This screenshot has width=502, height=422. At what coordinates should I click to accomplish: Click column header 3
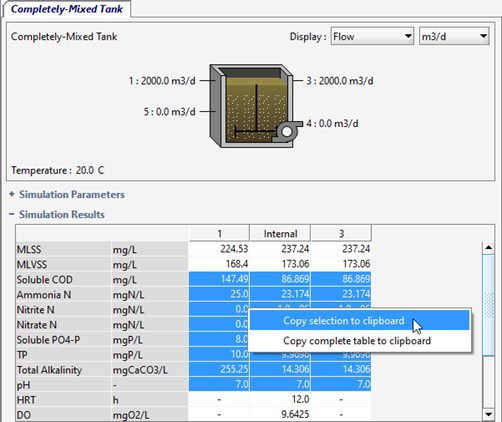tap(341, 233)
